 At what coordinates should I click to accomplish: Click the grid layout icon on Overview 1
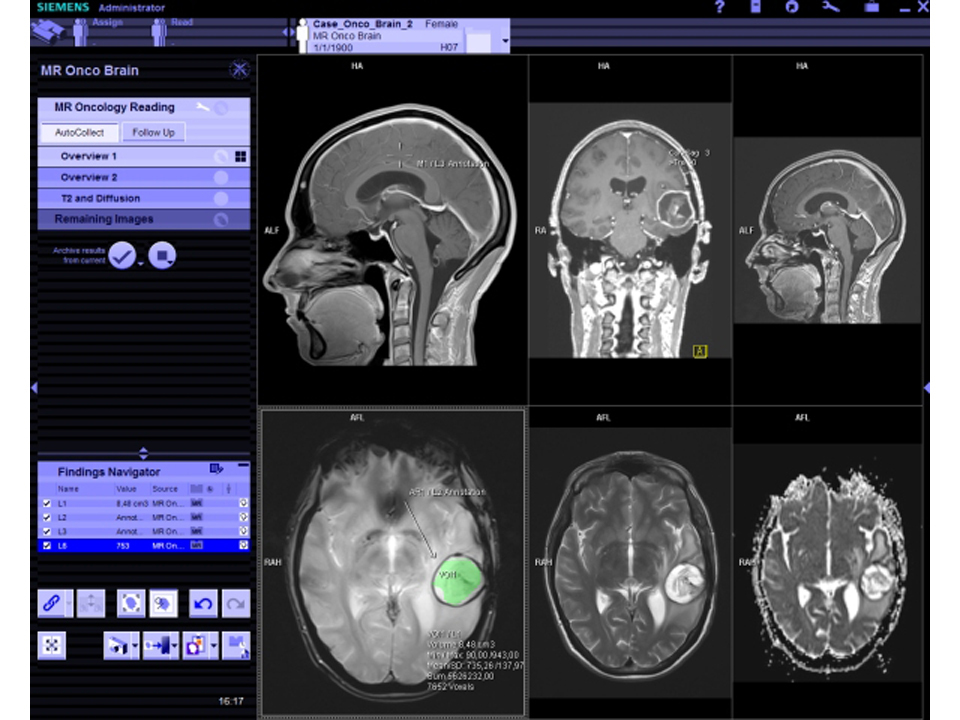[x=241, y=157]
